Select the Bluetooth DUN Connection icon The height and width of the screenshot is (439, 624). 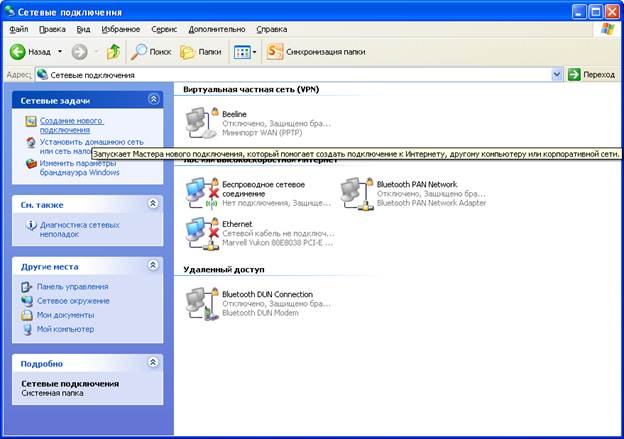point(203,304)
